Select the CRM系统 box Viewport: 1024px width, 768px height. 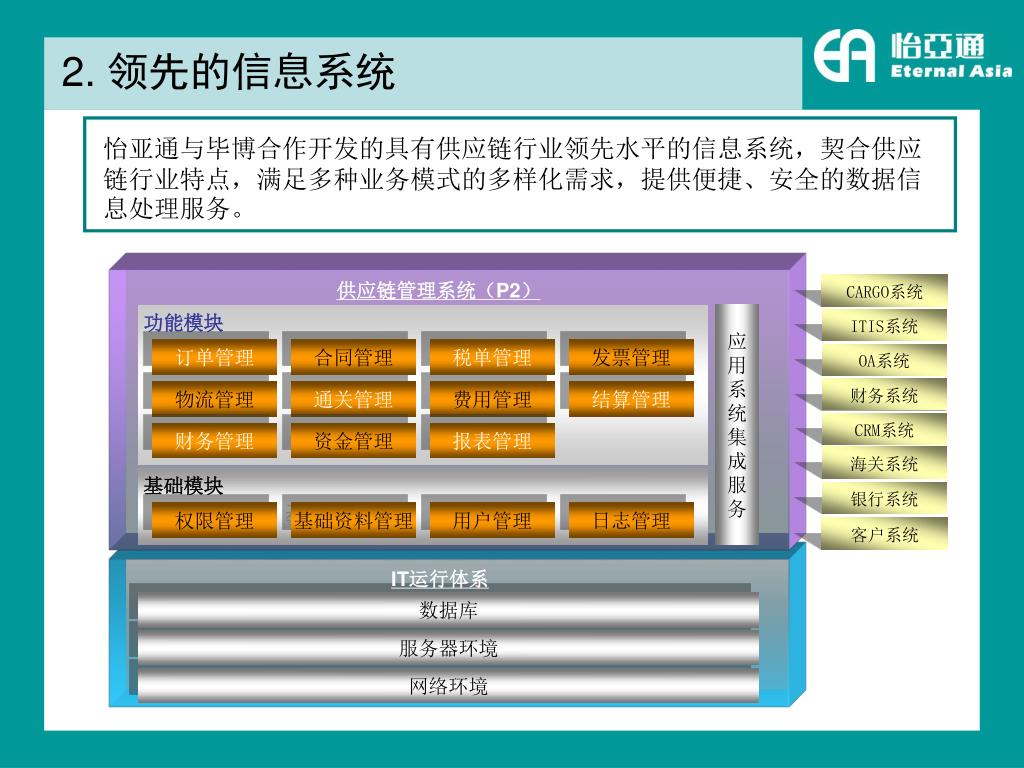884,430
